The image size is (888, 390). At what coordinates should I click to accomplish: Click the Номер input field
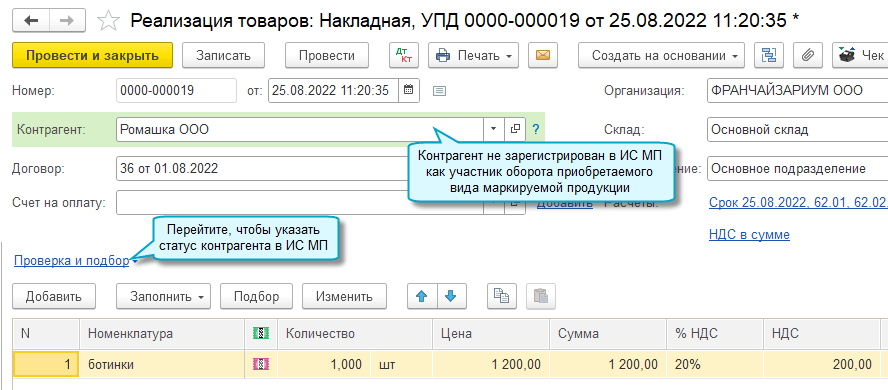pos(176,90)
